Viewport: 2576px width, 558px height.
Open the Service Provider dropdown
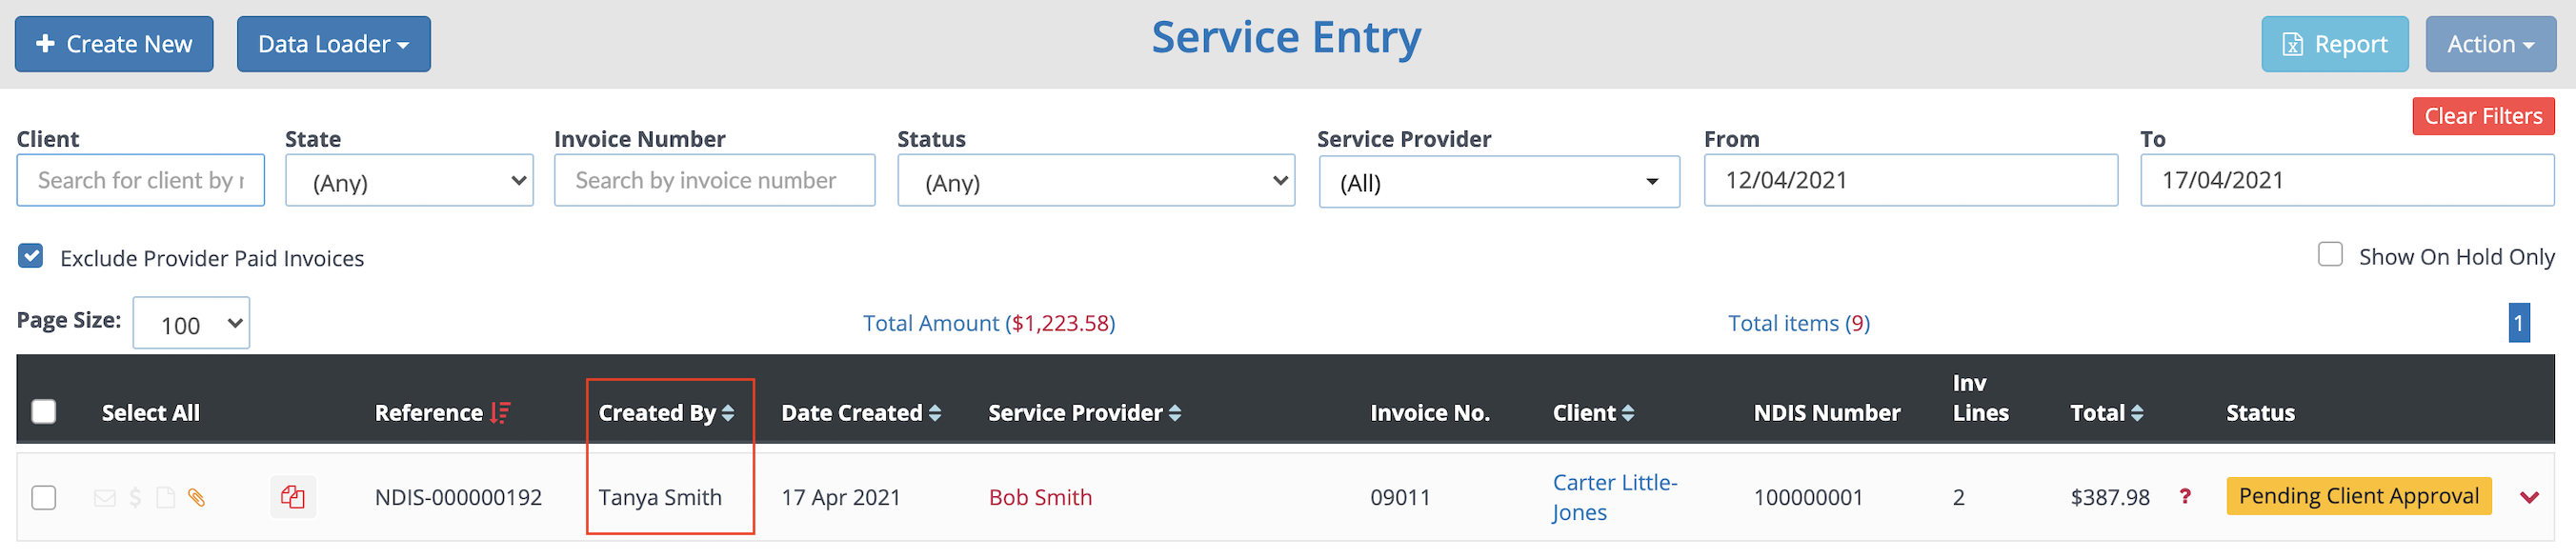pyautogui.click(x=1498, y=182)
